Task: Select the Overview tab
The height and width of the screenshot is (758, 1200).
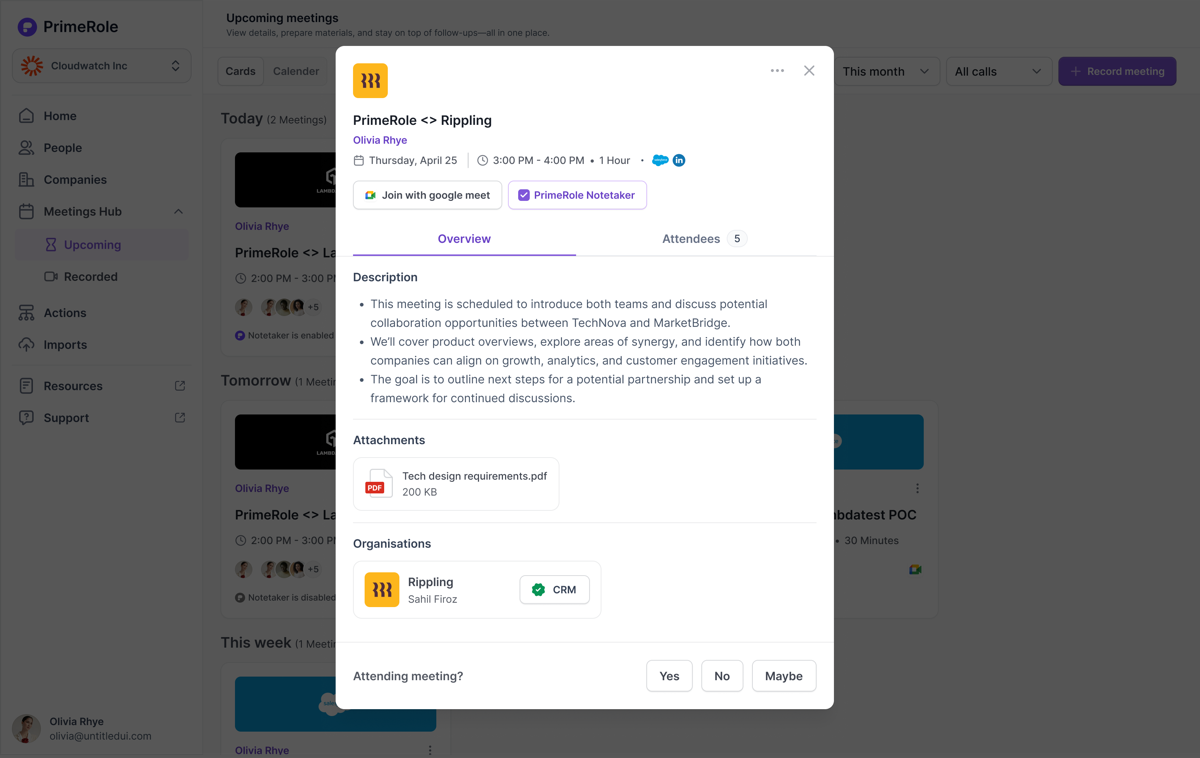Action: (464, 239)
